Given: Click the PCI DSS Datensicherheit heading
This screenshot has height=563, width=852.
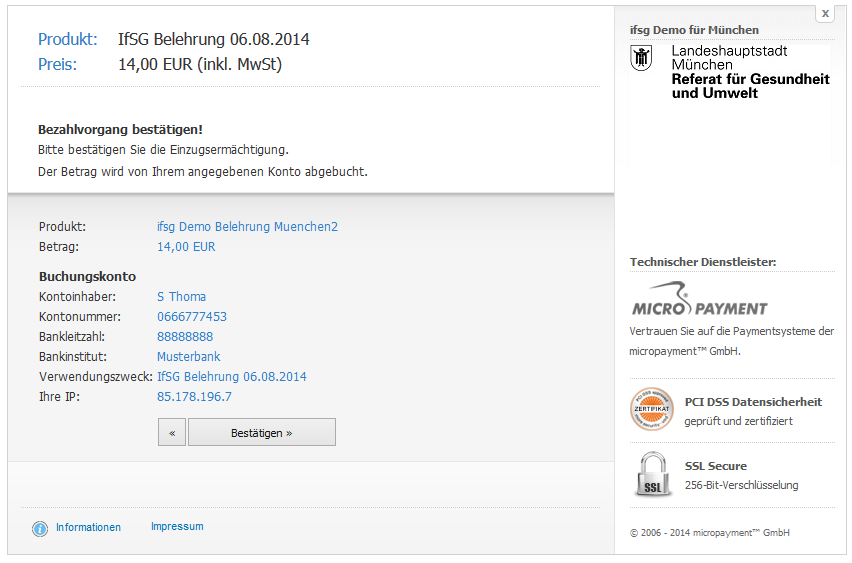Looking at the screenshot, I should (x=753, y=402).
